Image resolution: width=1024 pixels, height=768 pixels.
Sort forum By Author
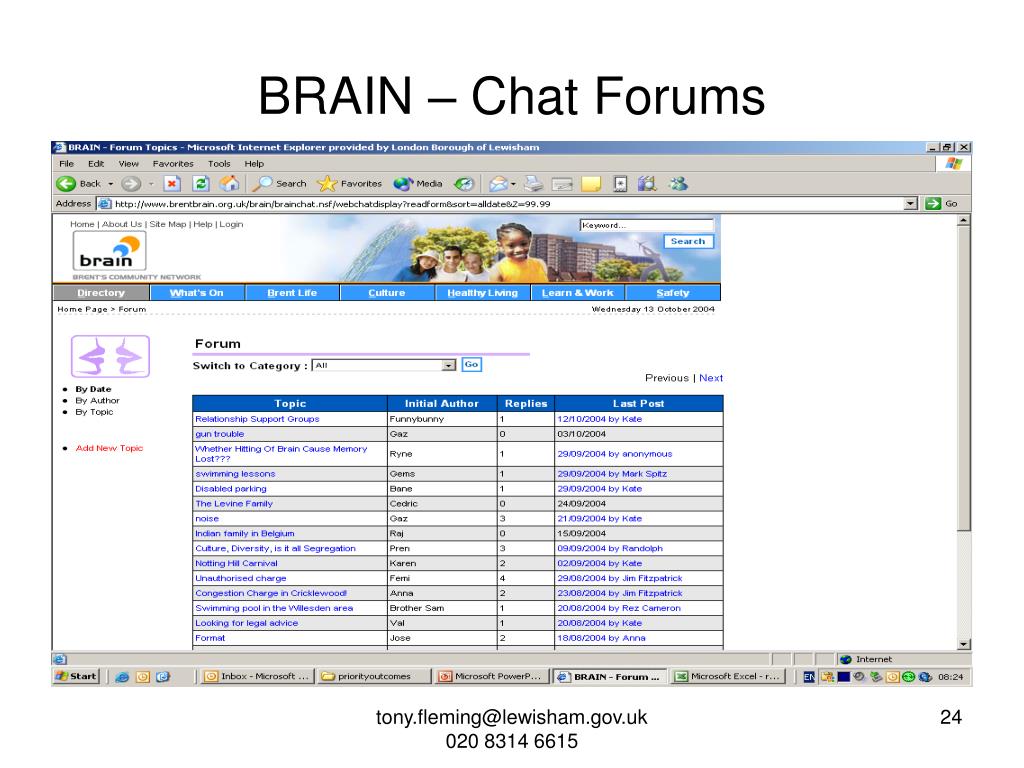point(97,400)
